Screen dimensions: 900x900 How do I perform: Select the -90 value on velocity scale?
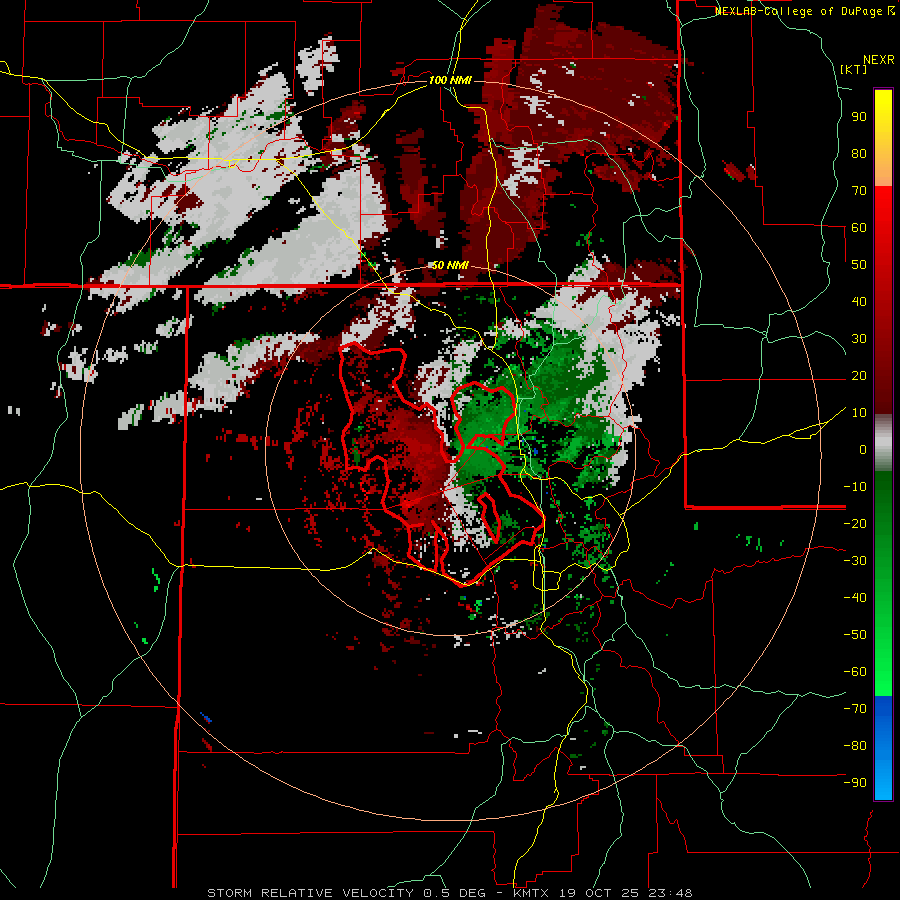click(x=855, y=782)
